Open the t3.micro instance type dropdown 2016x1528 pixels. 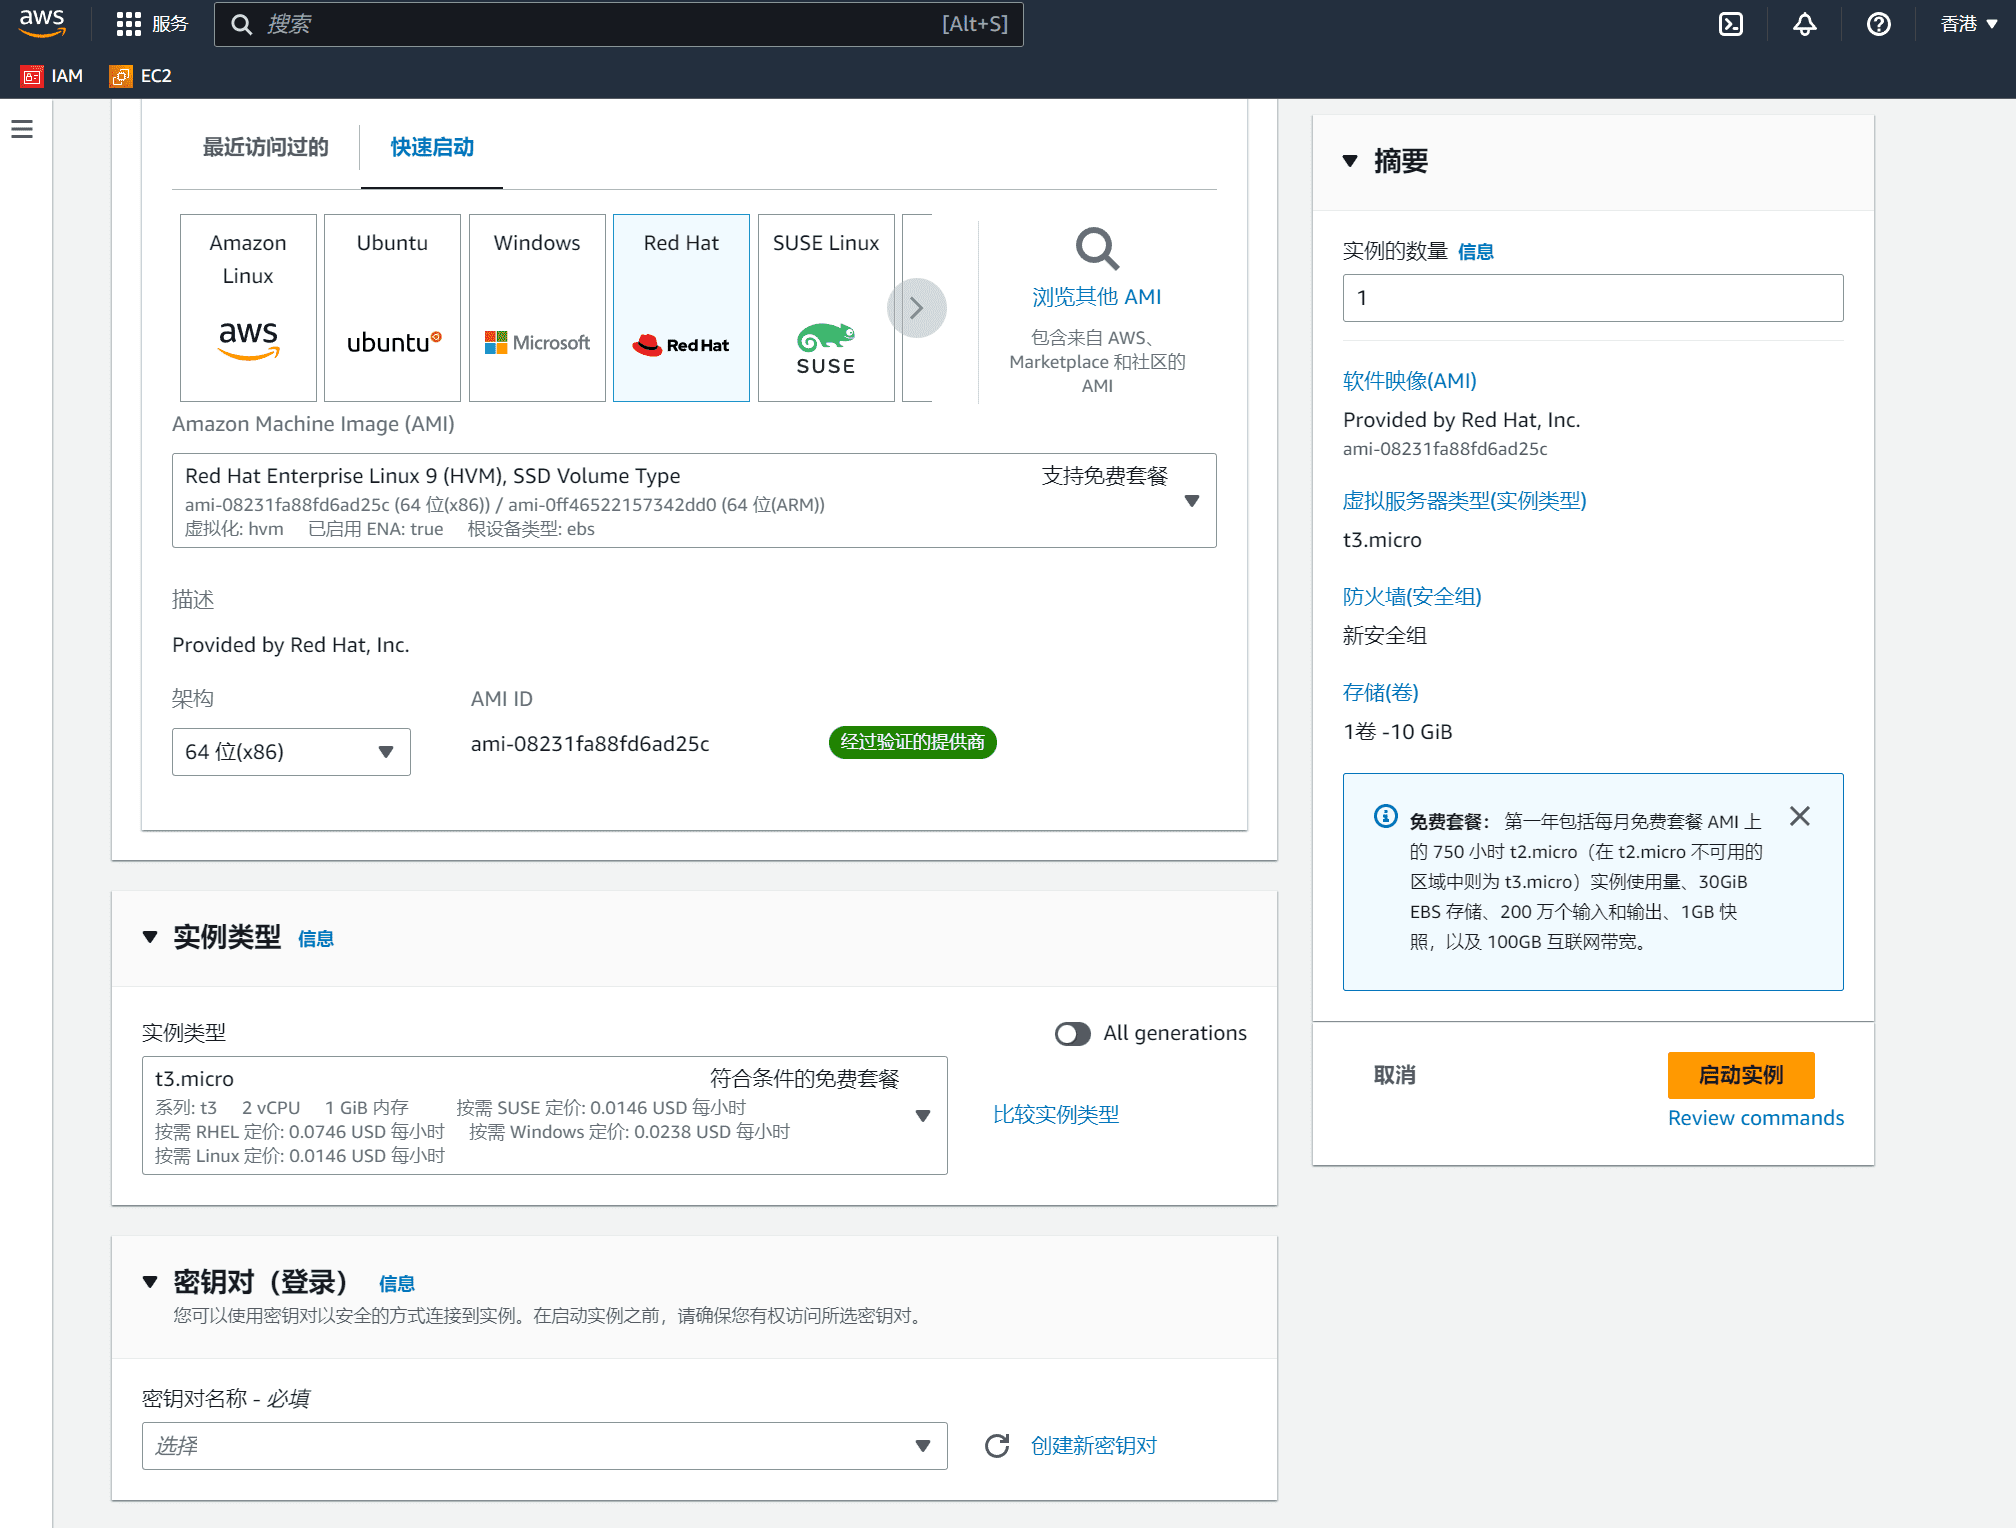(x=544, y=1115)
